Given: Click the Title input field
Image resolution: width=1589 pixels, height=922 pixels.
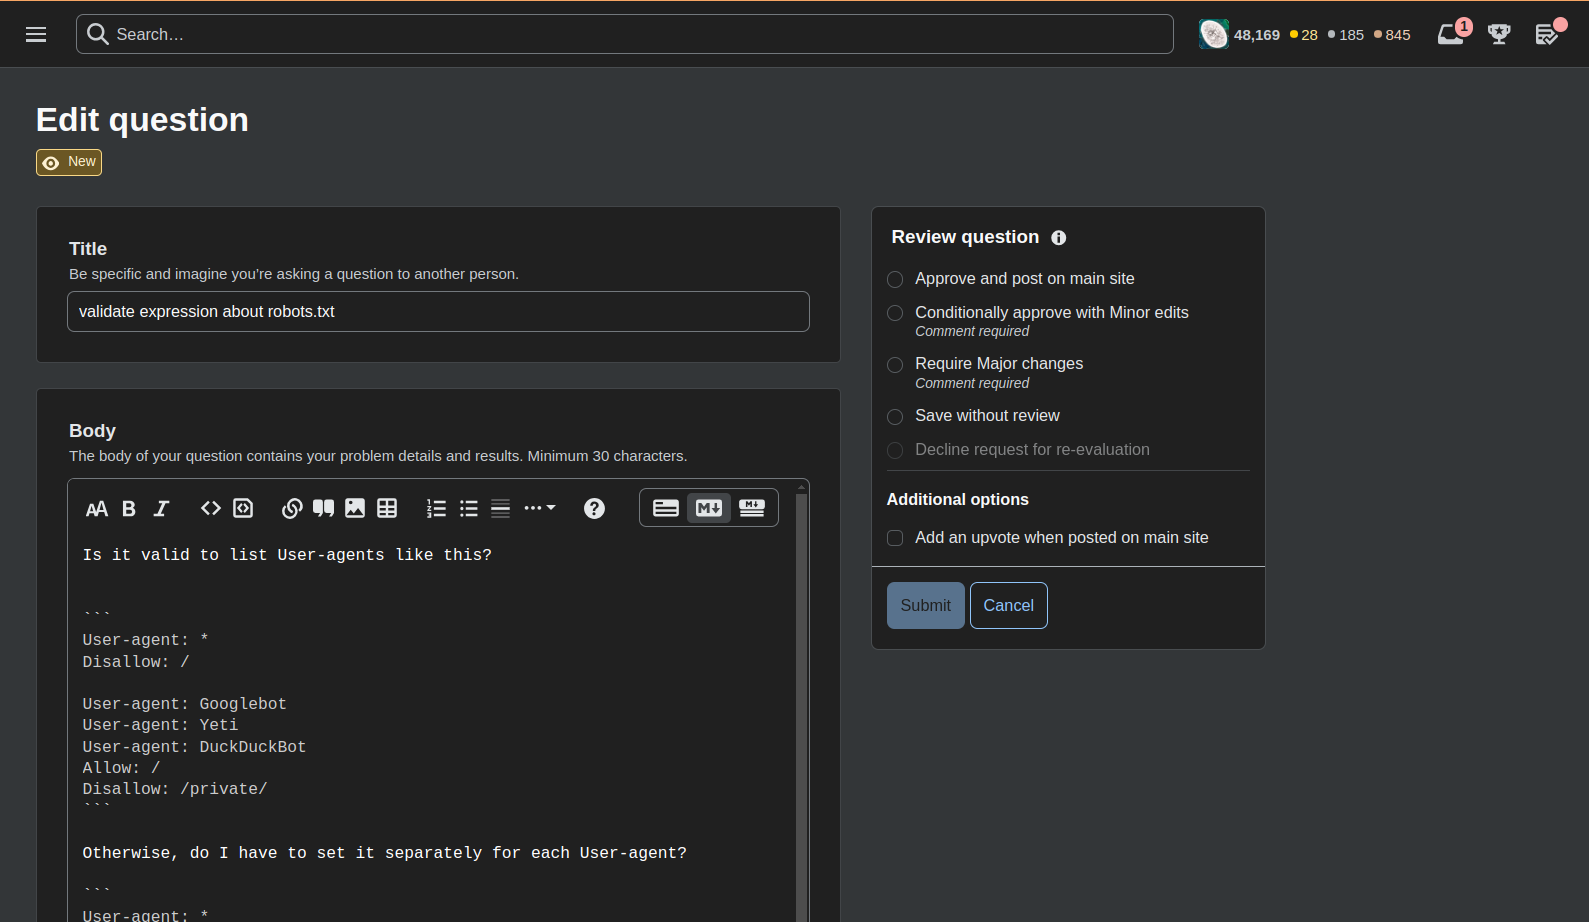Looking at the screenshot, I should (x=438, y=311).
